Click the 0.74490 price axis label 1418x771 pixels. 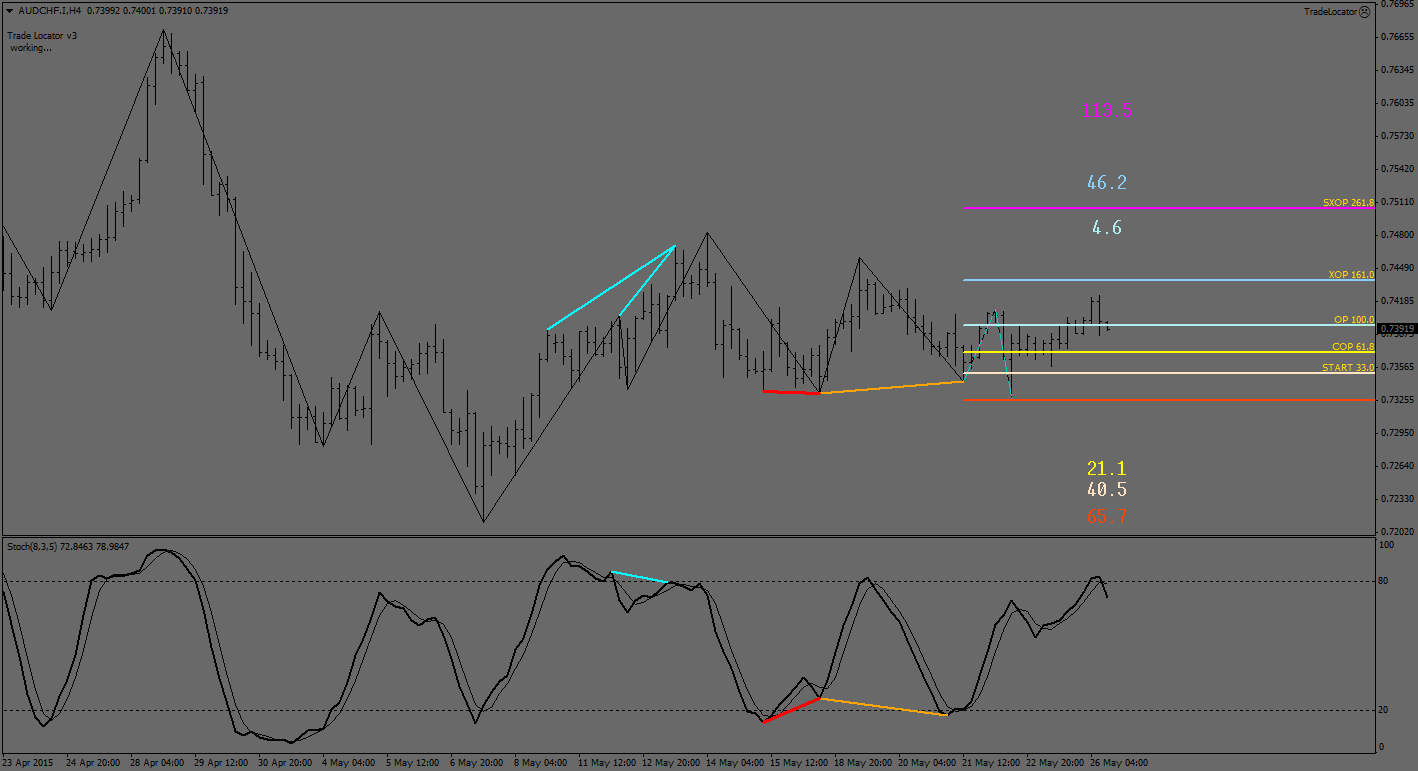1396,268
